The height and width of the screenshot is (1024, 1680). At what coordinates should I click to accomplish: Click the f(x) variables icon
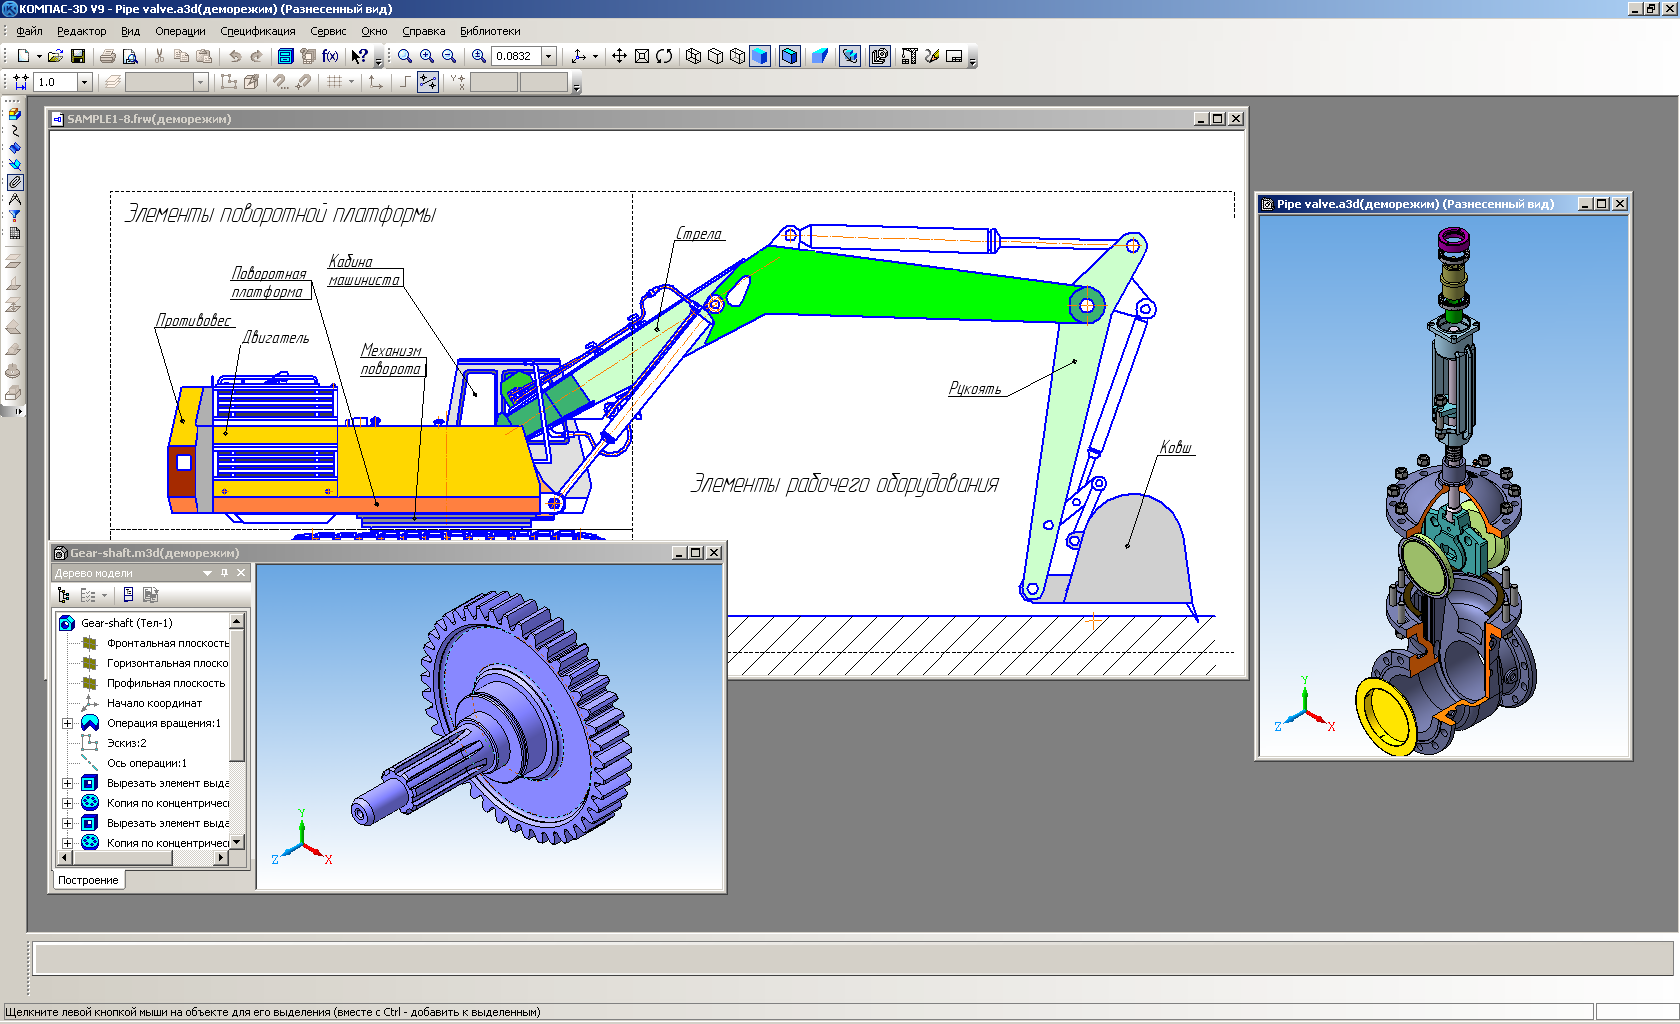click(x=330, y=56)
